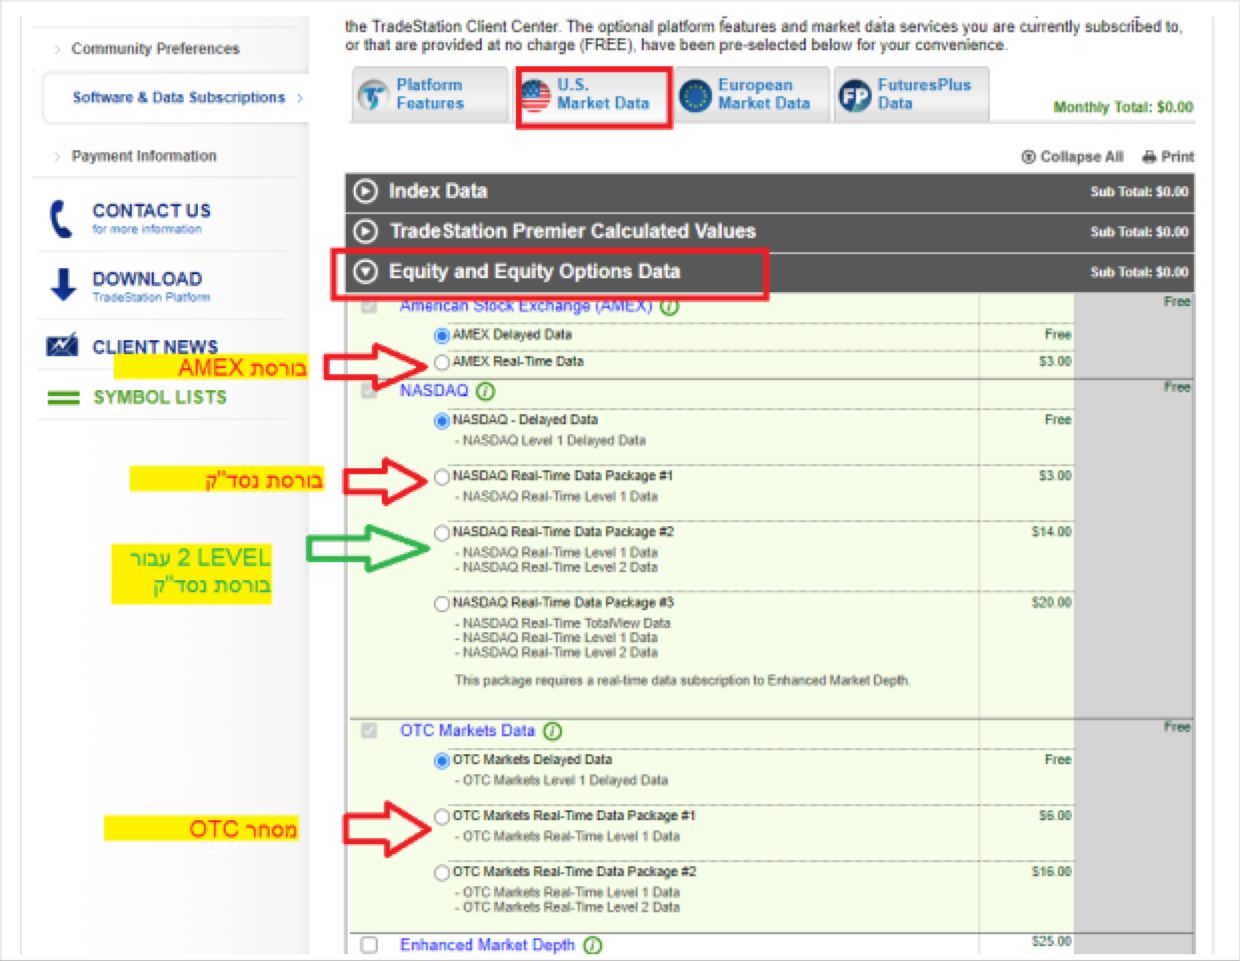Viewport: 1240px width, 961px height.
Task: Click the Client News chart icon
Action: click(x=62, y=346)
